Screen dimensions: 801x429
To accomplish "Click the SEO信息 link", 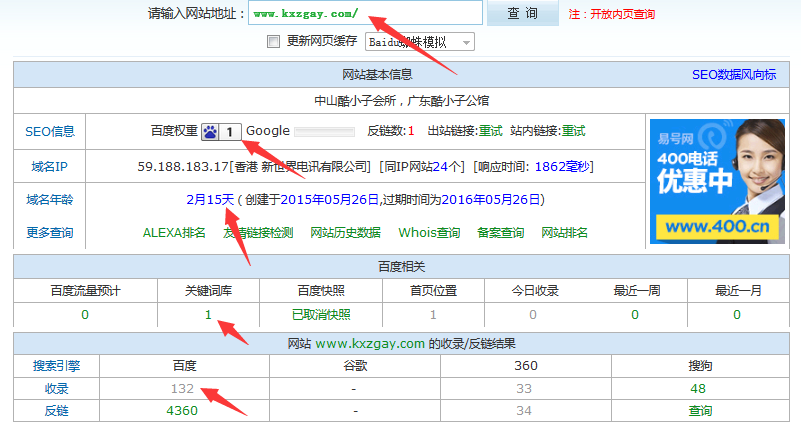I will [50, 131].
